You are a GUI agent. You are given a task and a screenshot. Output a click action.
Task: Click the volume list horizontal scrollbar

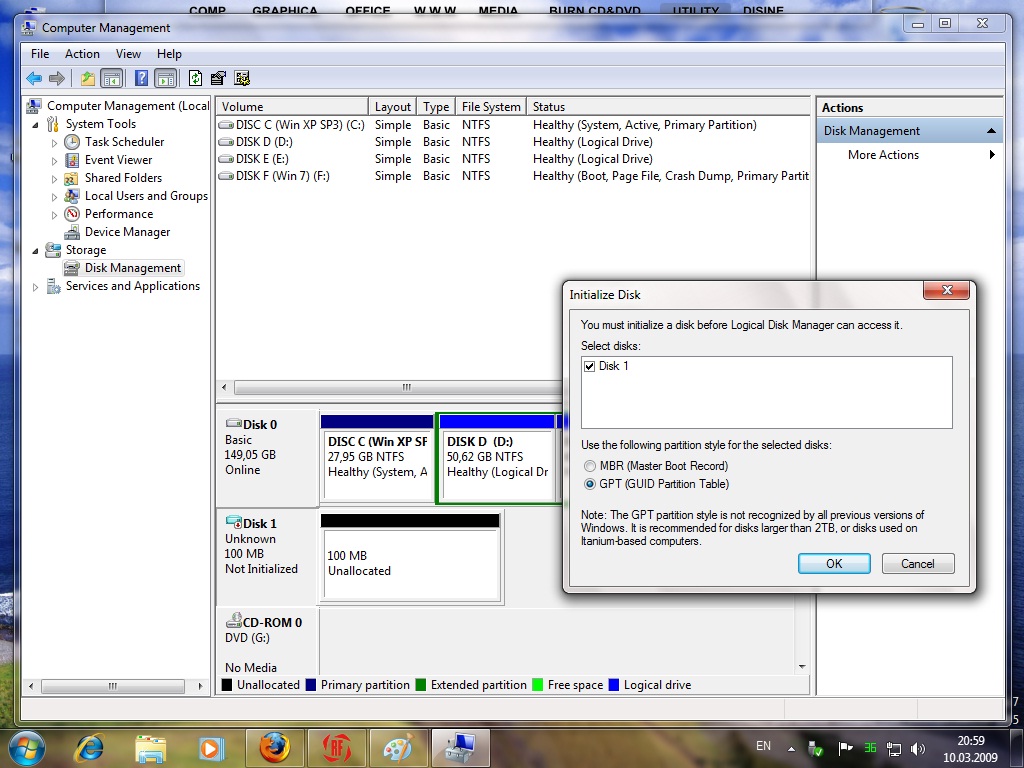coord(397,387)
